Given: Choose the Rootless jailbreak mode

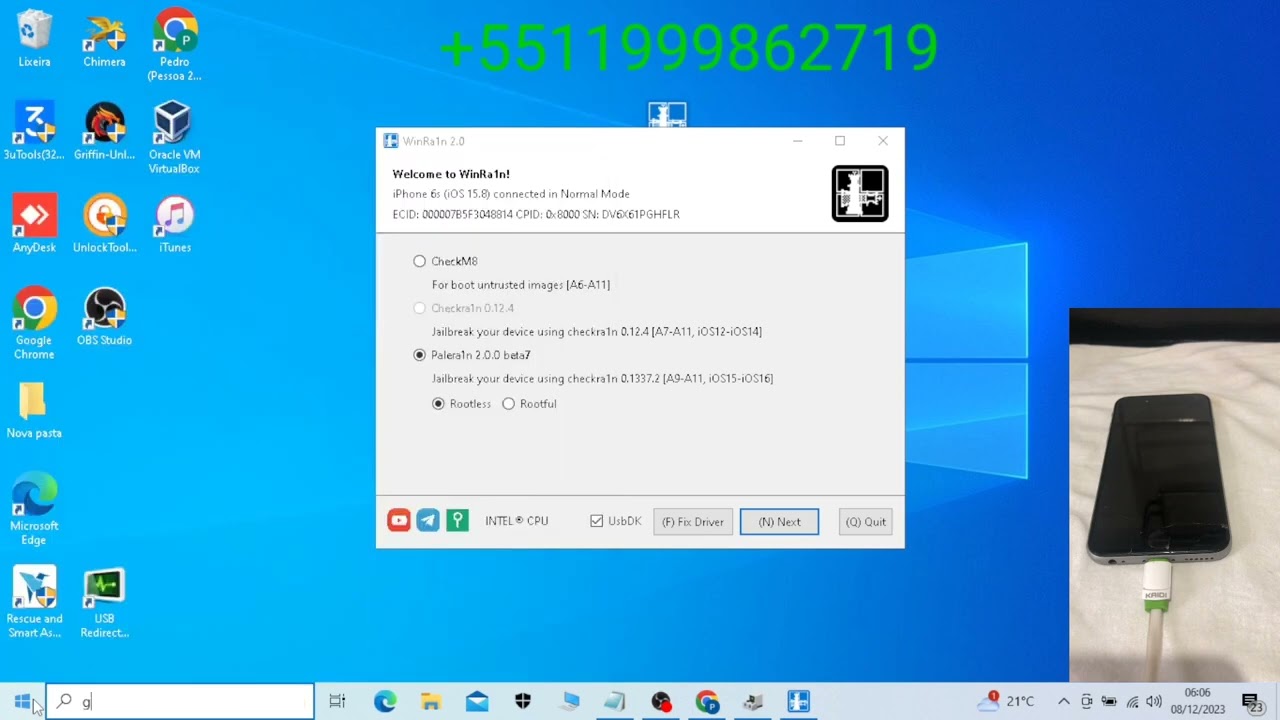Looking at the screenshot, I should click(438, 404).
